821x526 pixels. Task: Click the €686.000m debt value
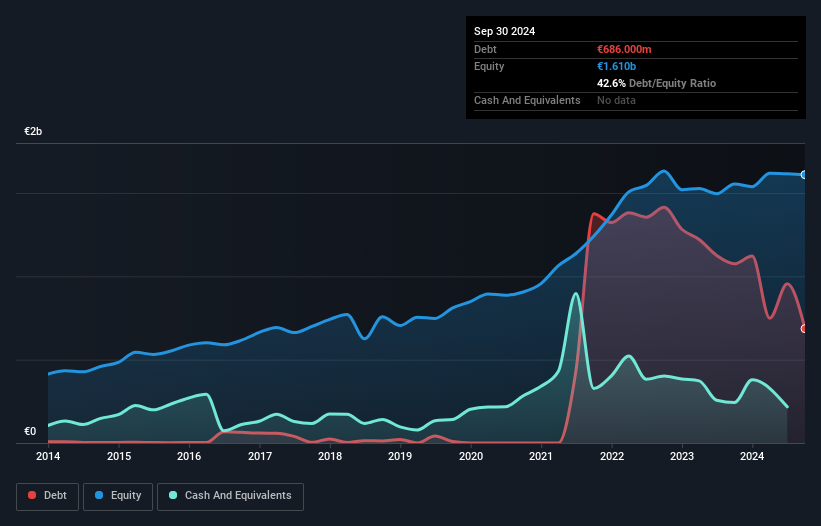(x=624, y=49)
